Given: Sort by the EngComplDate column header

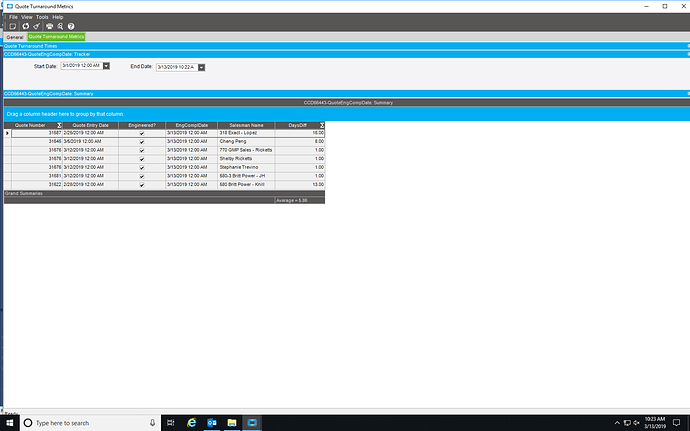Looking at the screenshot, I should [x=192, y=125].
